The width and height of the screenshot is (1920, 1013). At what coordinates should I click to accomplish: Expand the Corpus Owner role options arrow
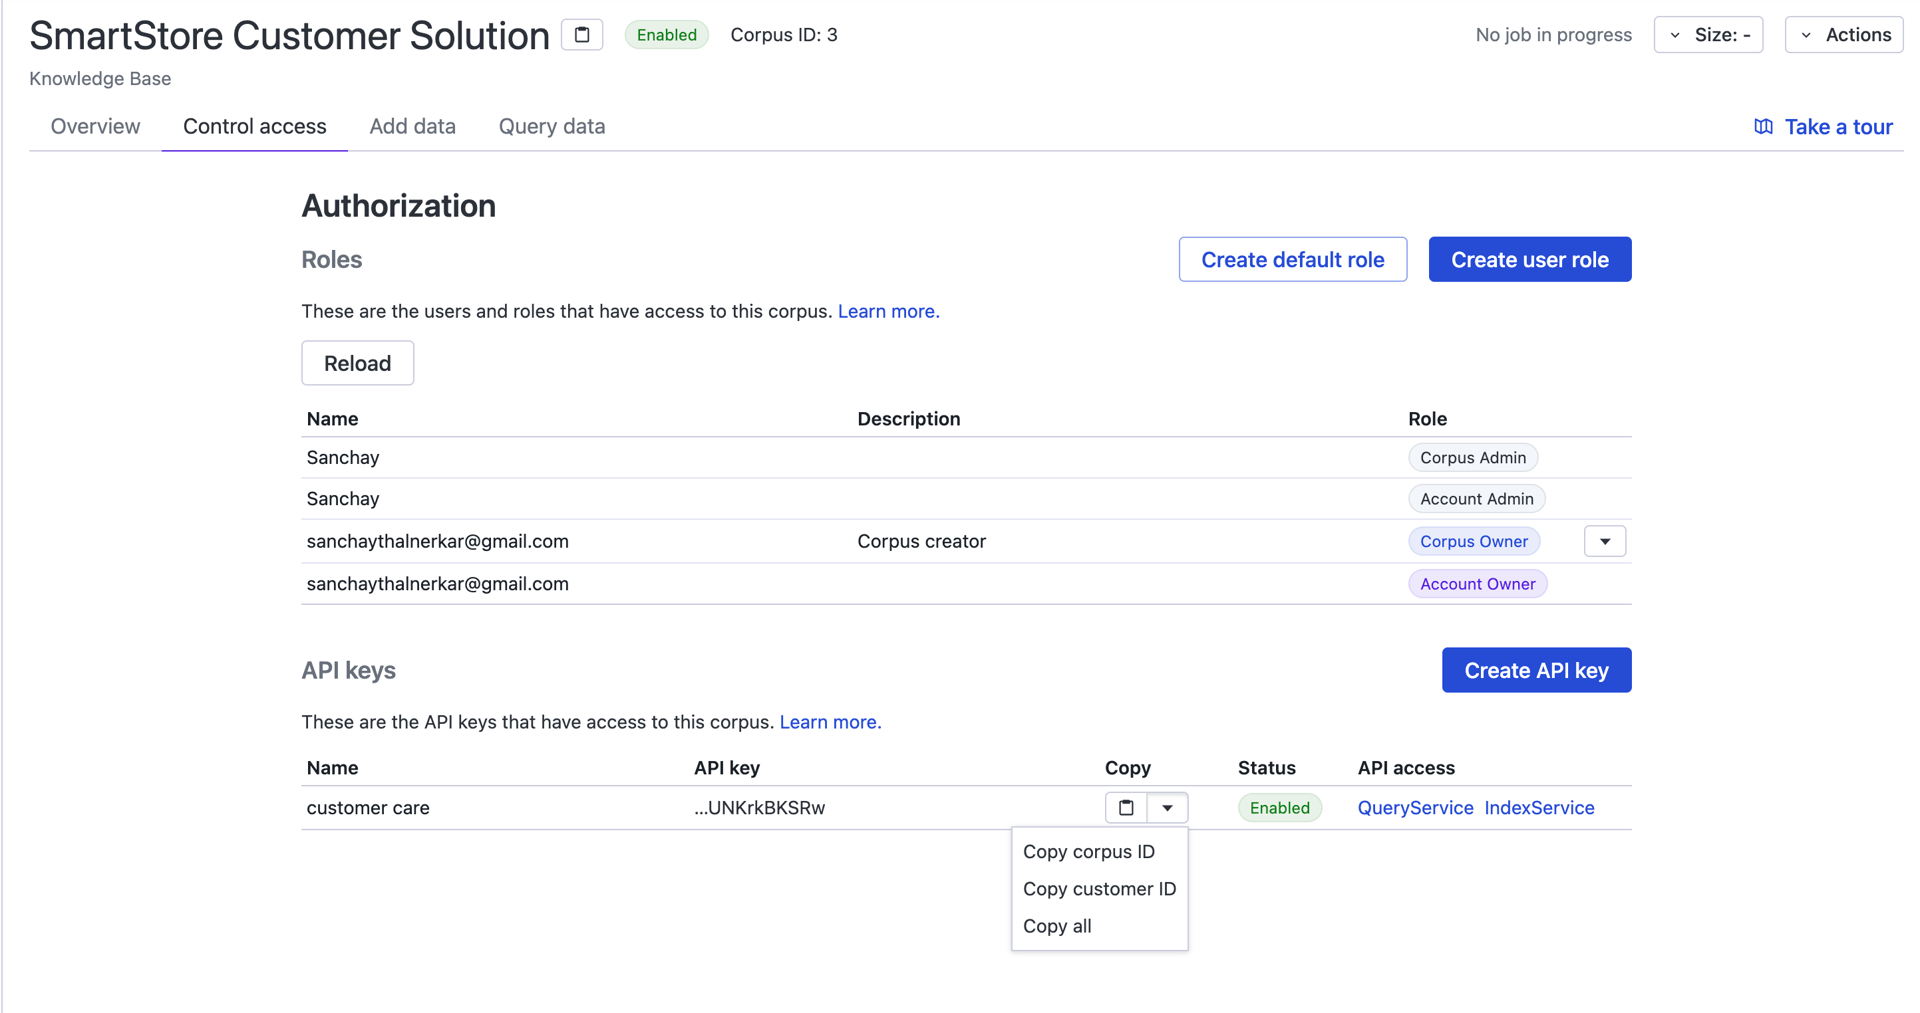tap(1605, 541)
